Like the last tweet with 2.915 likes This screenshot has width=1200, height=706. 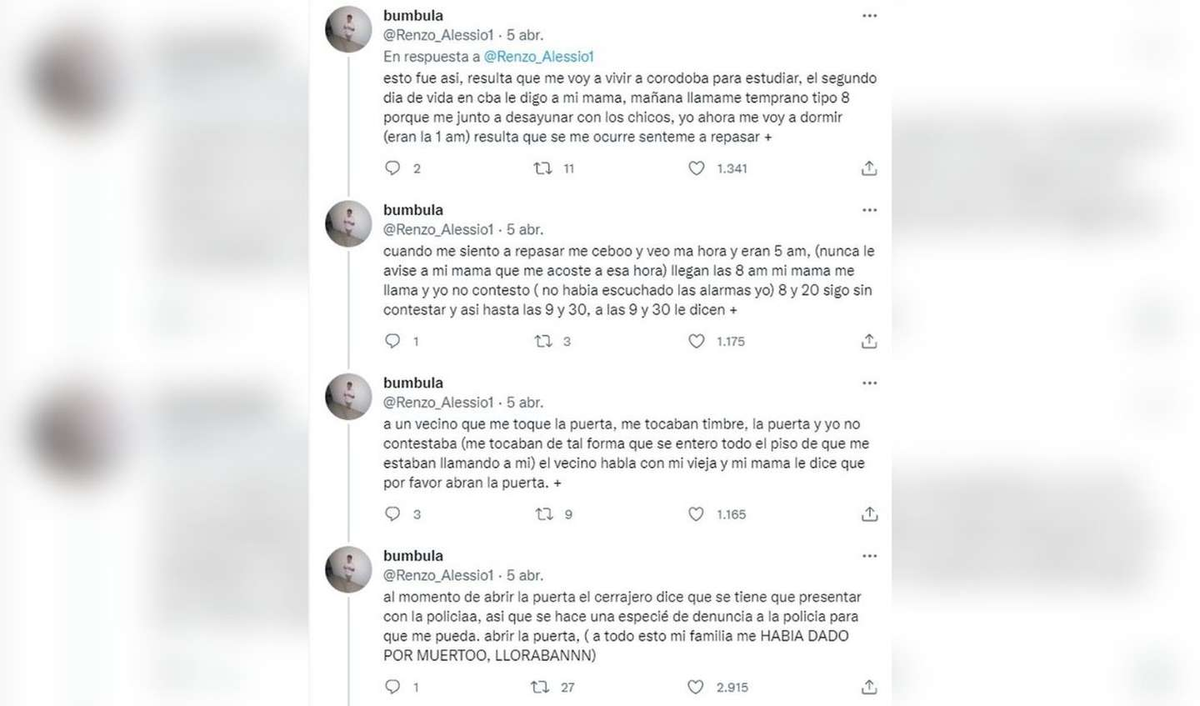696,687
